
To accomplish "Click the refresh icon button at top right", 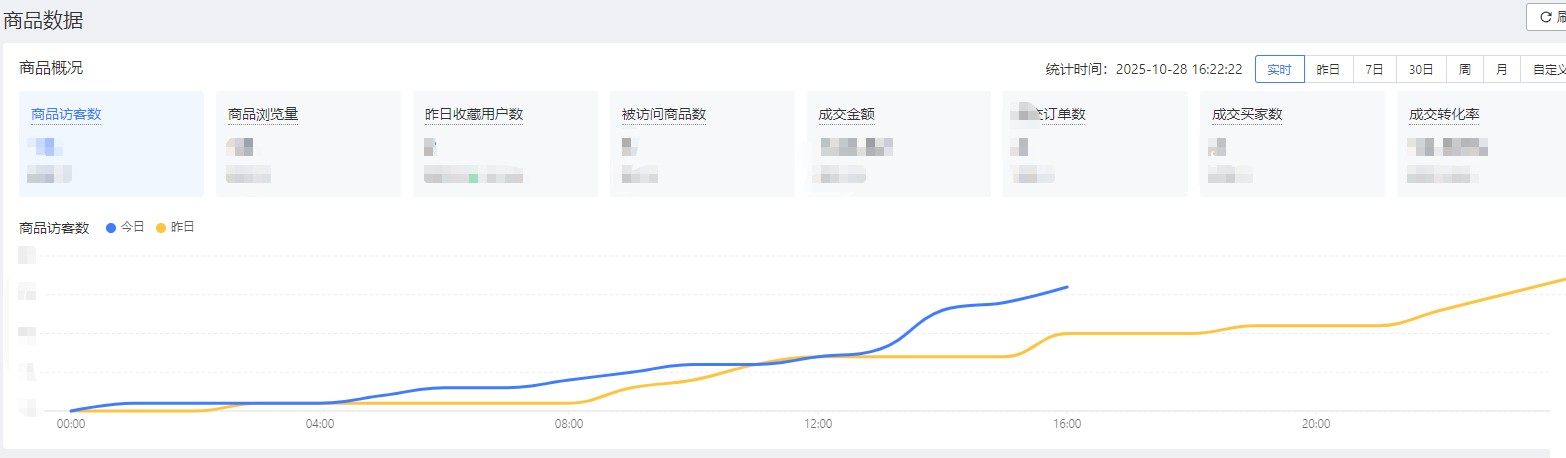I will [1546, 17].
